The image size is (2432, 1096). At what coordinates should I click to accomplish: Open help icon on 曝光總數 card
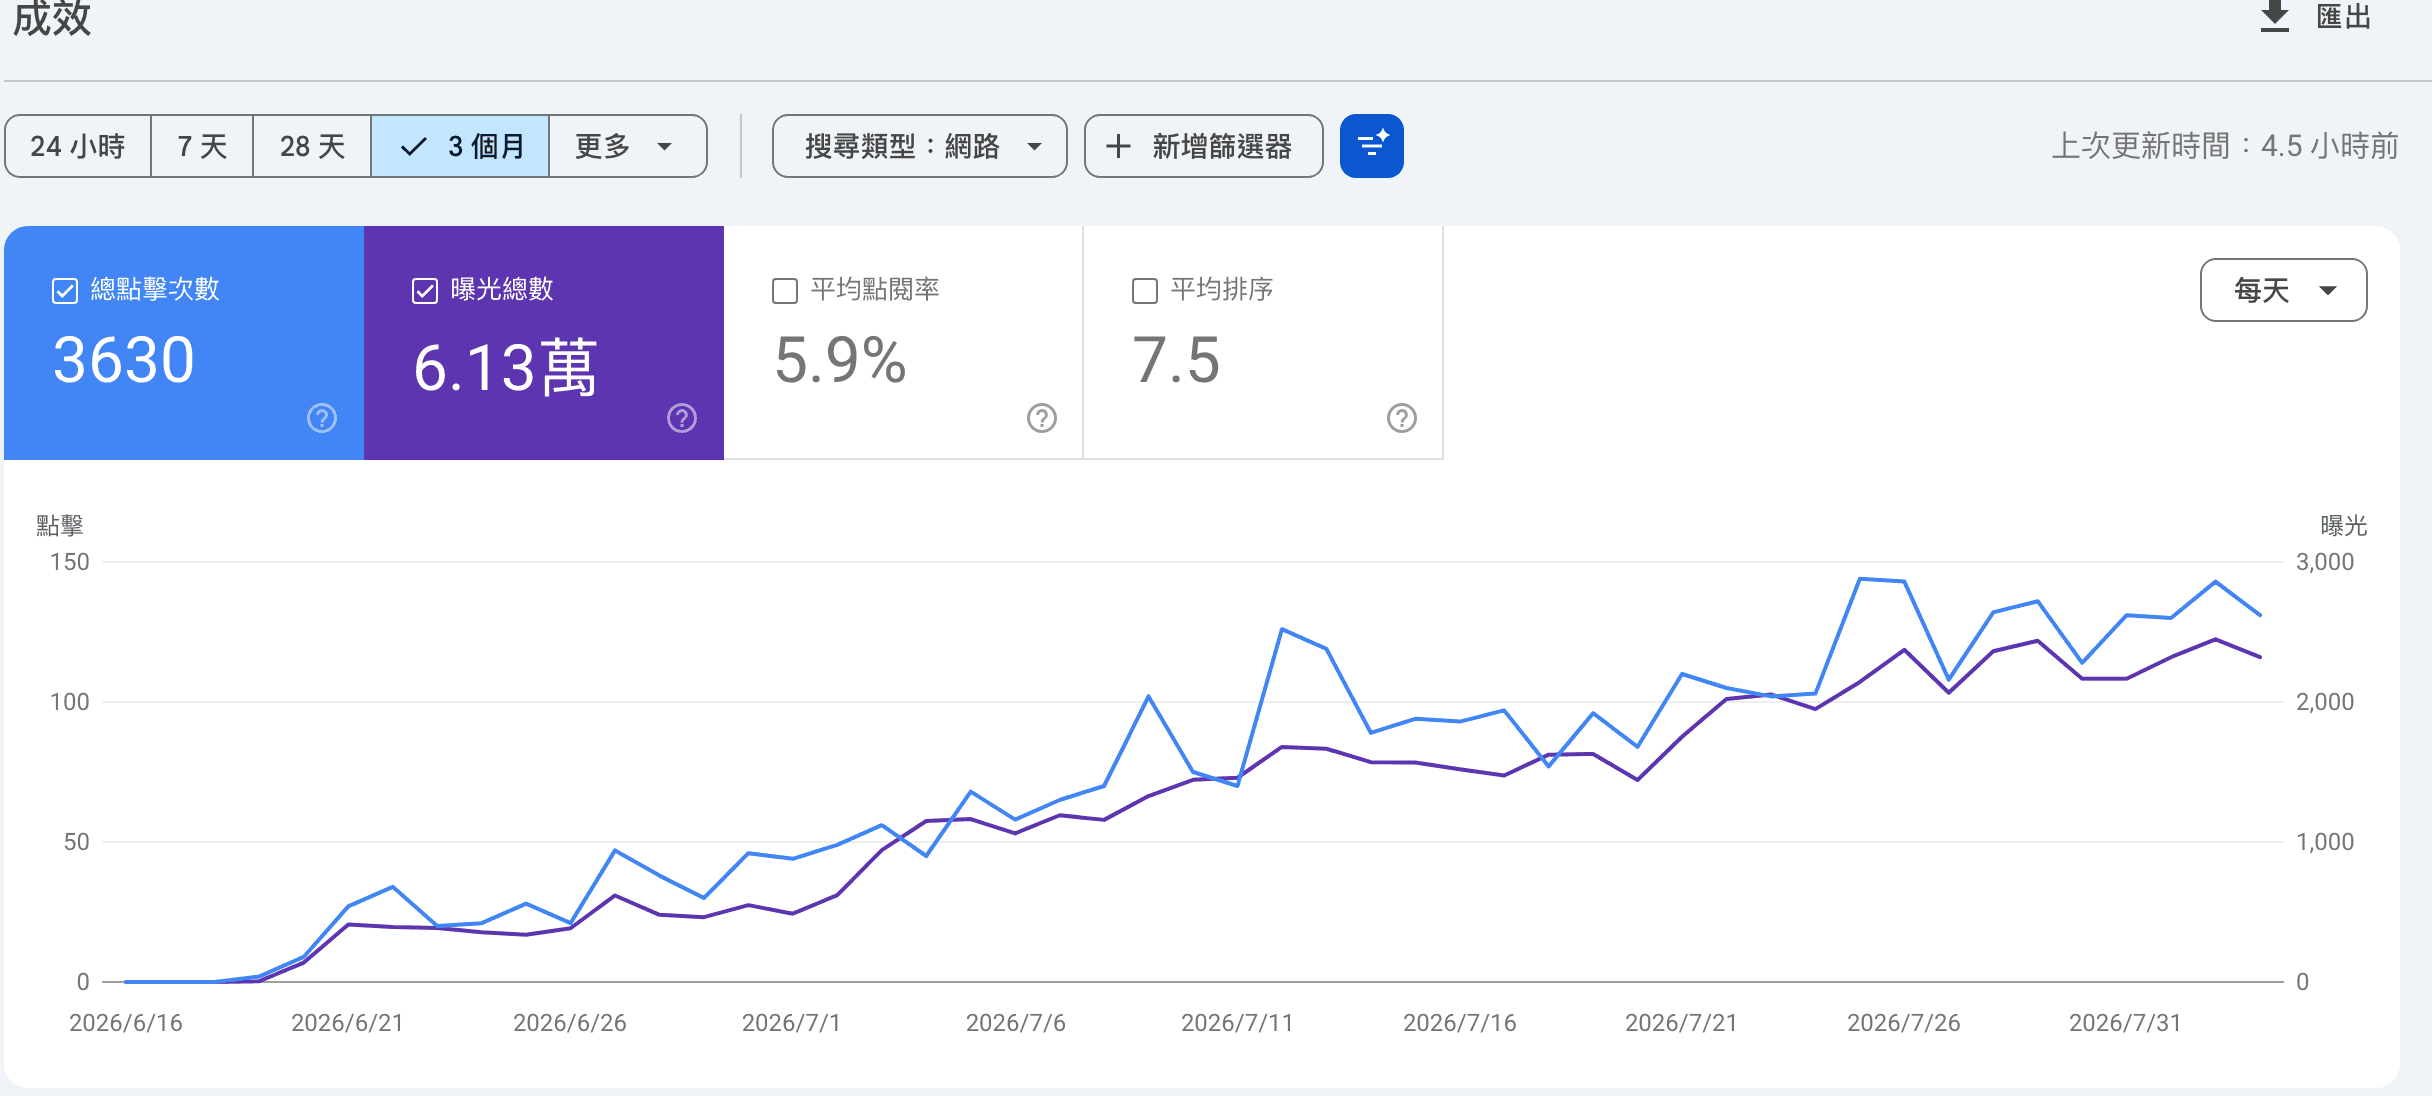(x=682, y=418)
